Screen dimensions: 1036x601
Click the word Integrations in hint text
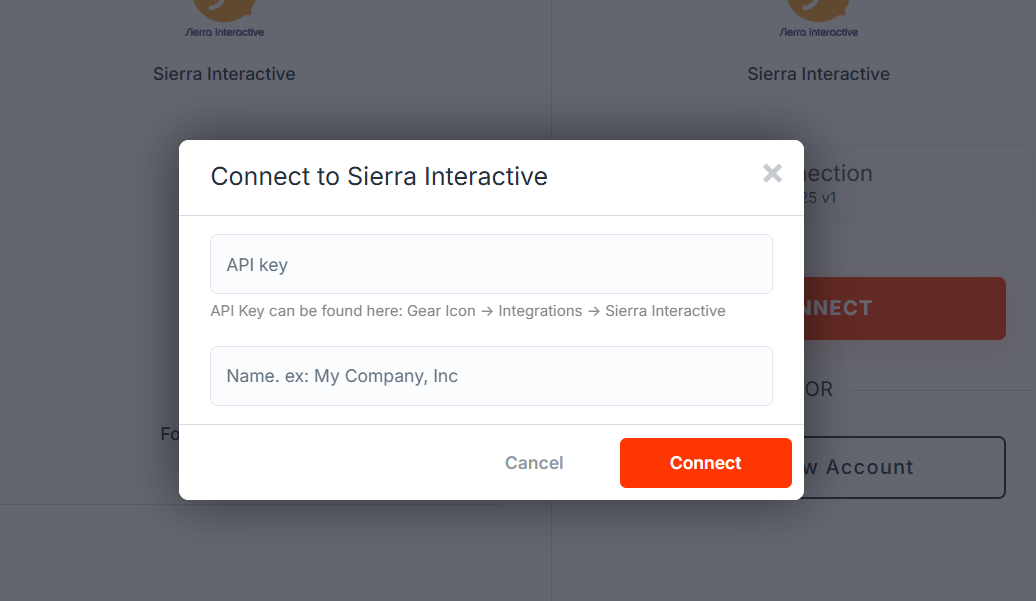540,311
